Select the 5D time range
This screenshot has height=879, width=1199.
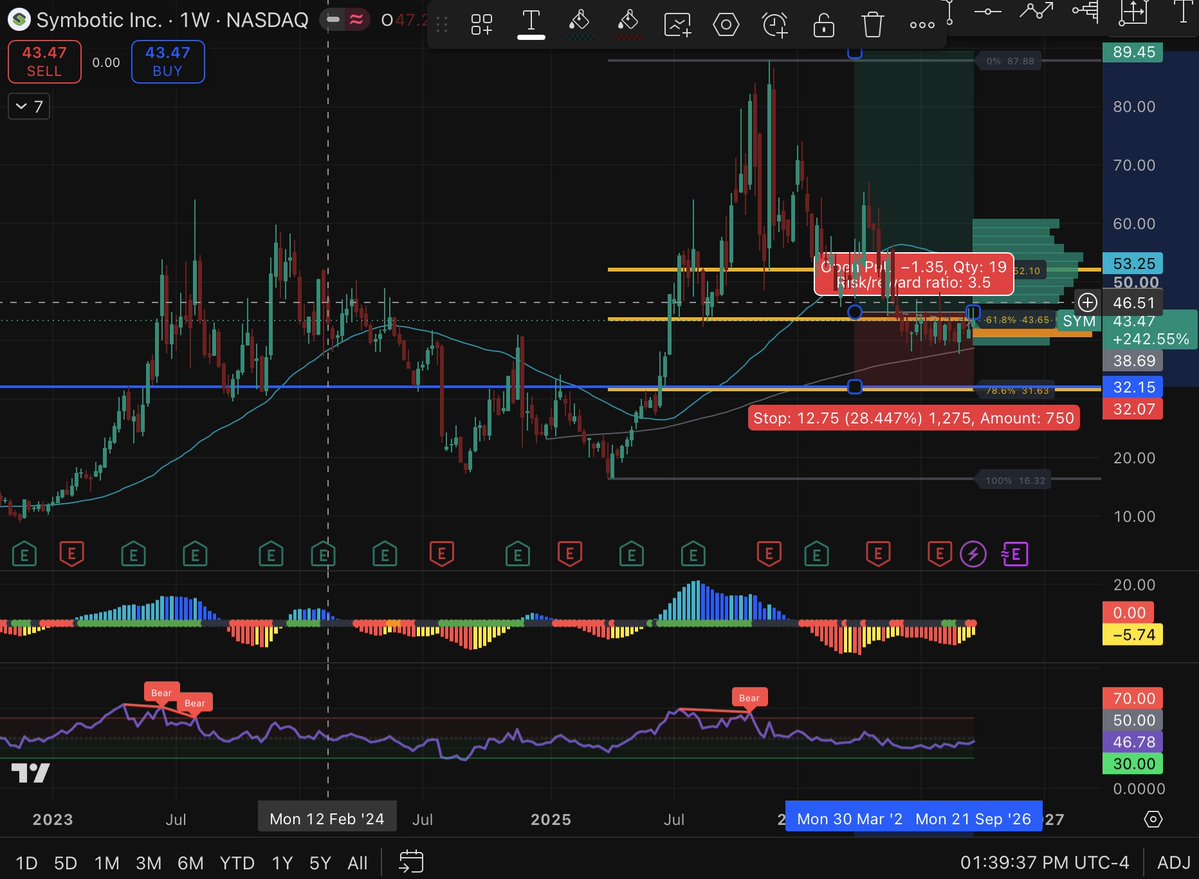[66, 863]
